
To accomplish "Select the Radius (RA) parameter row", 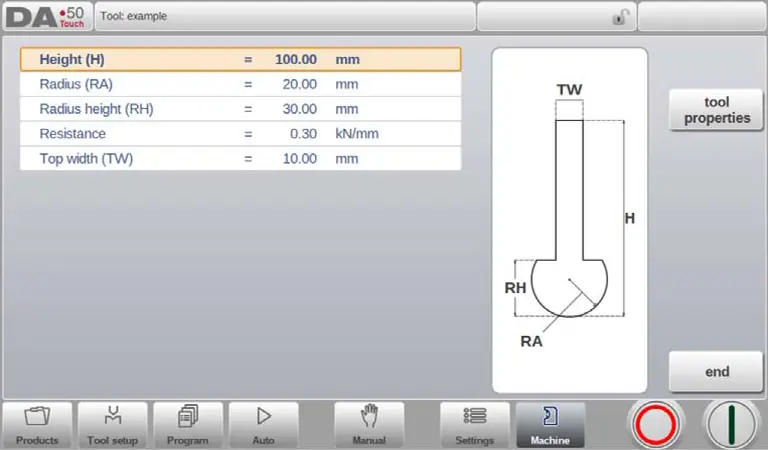I will point(240,84).
